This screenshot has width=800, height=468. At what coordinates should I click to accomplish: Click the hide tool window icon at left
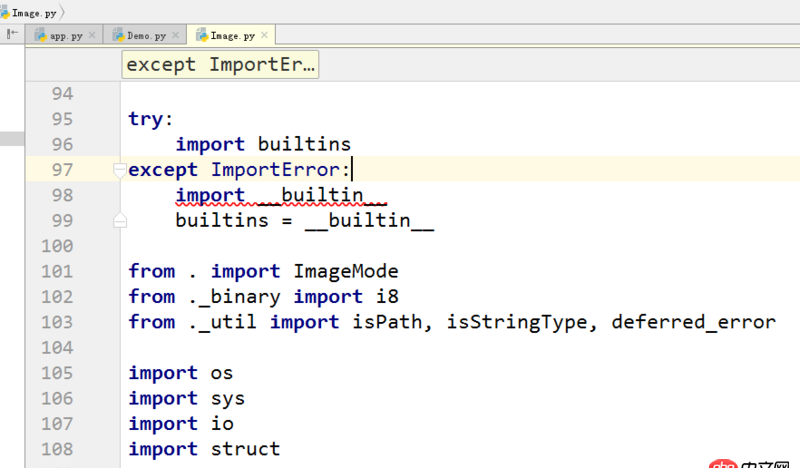pos(12,34)
